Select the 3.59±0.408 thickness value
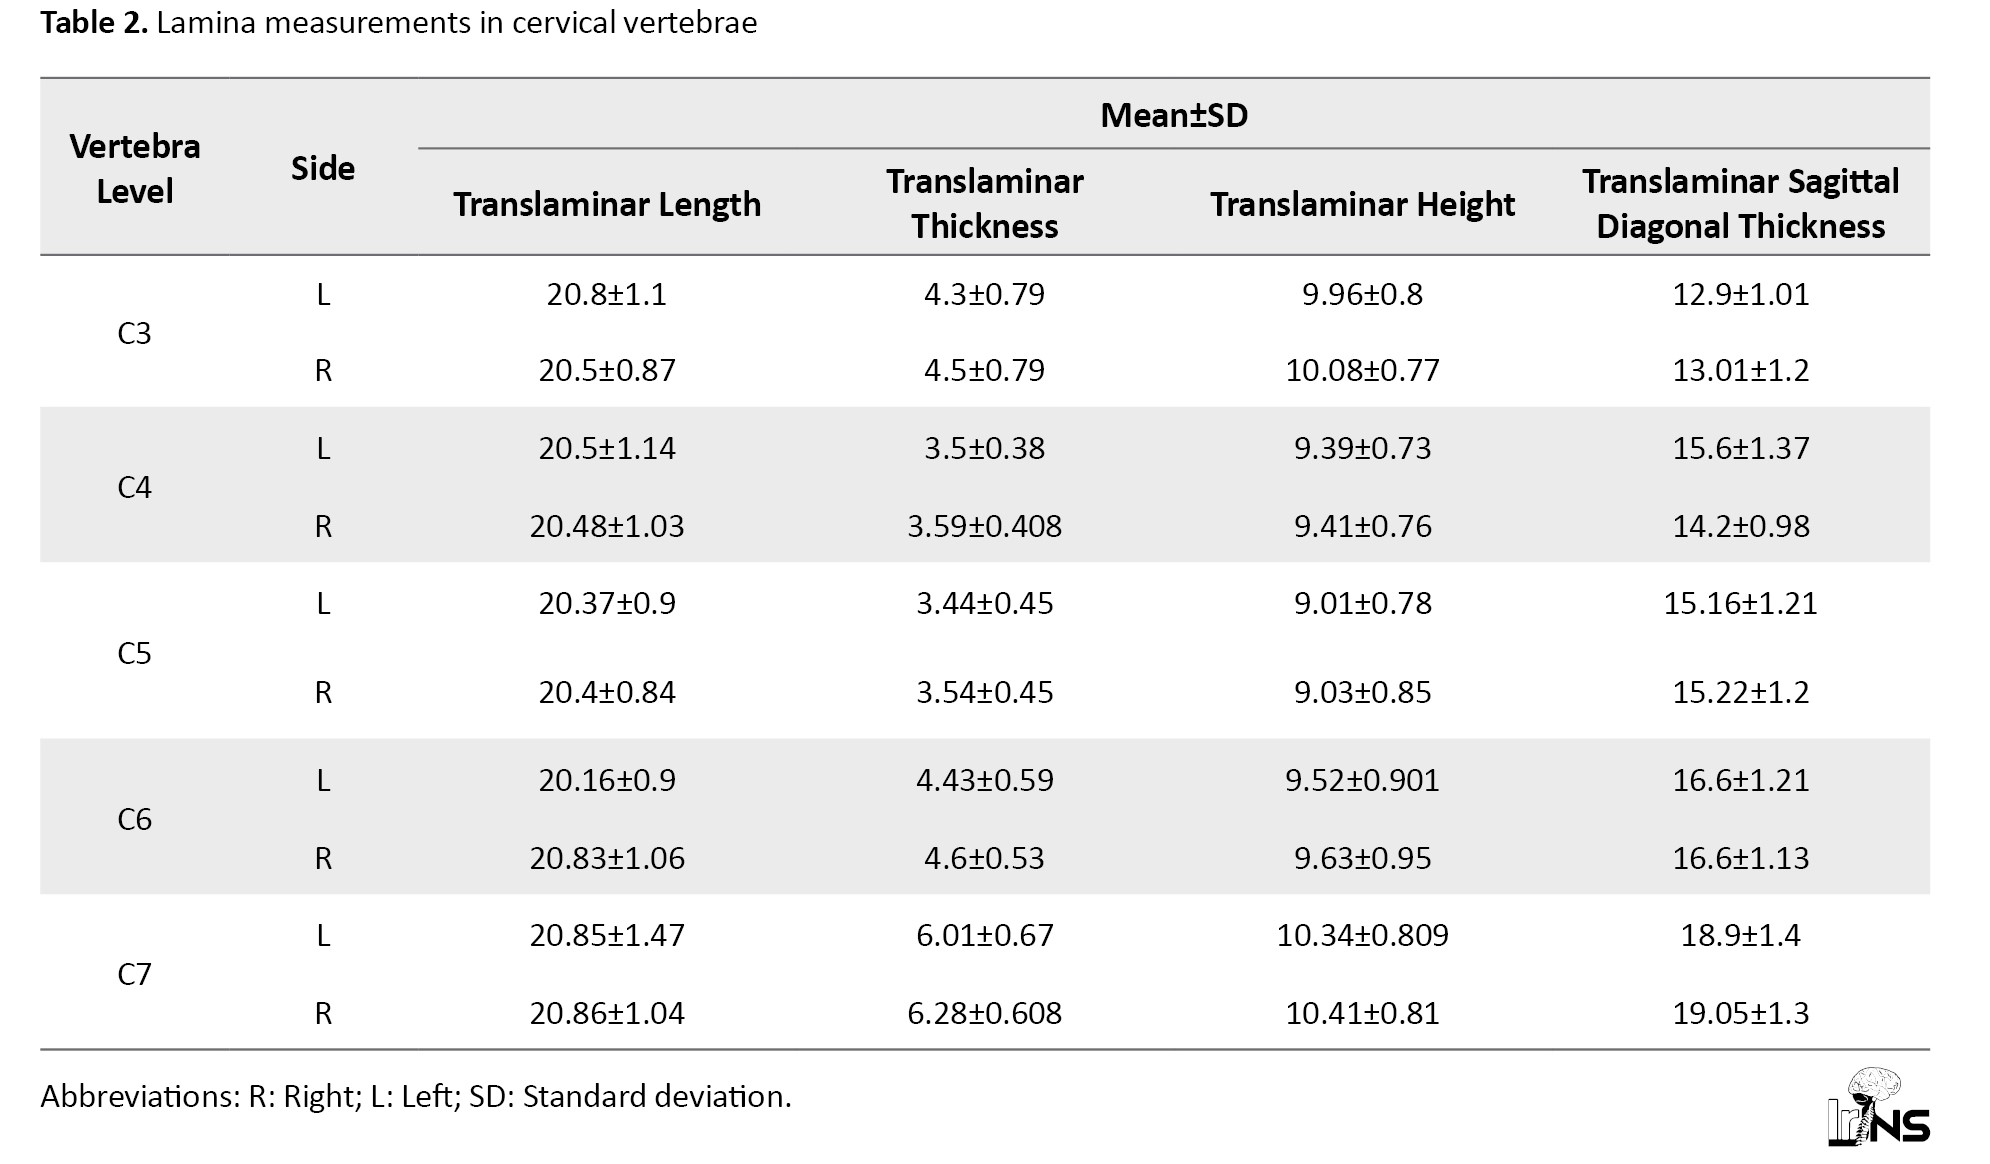 984,526
